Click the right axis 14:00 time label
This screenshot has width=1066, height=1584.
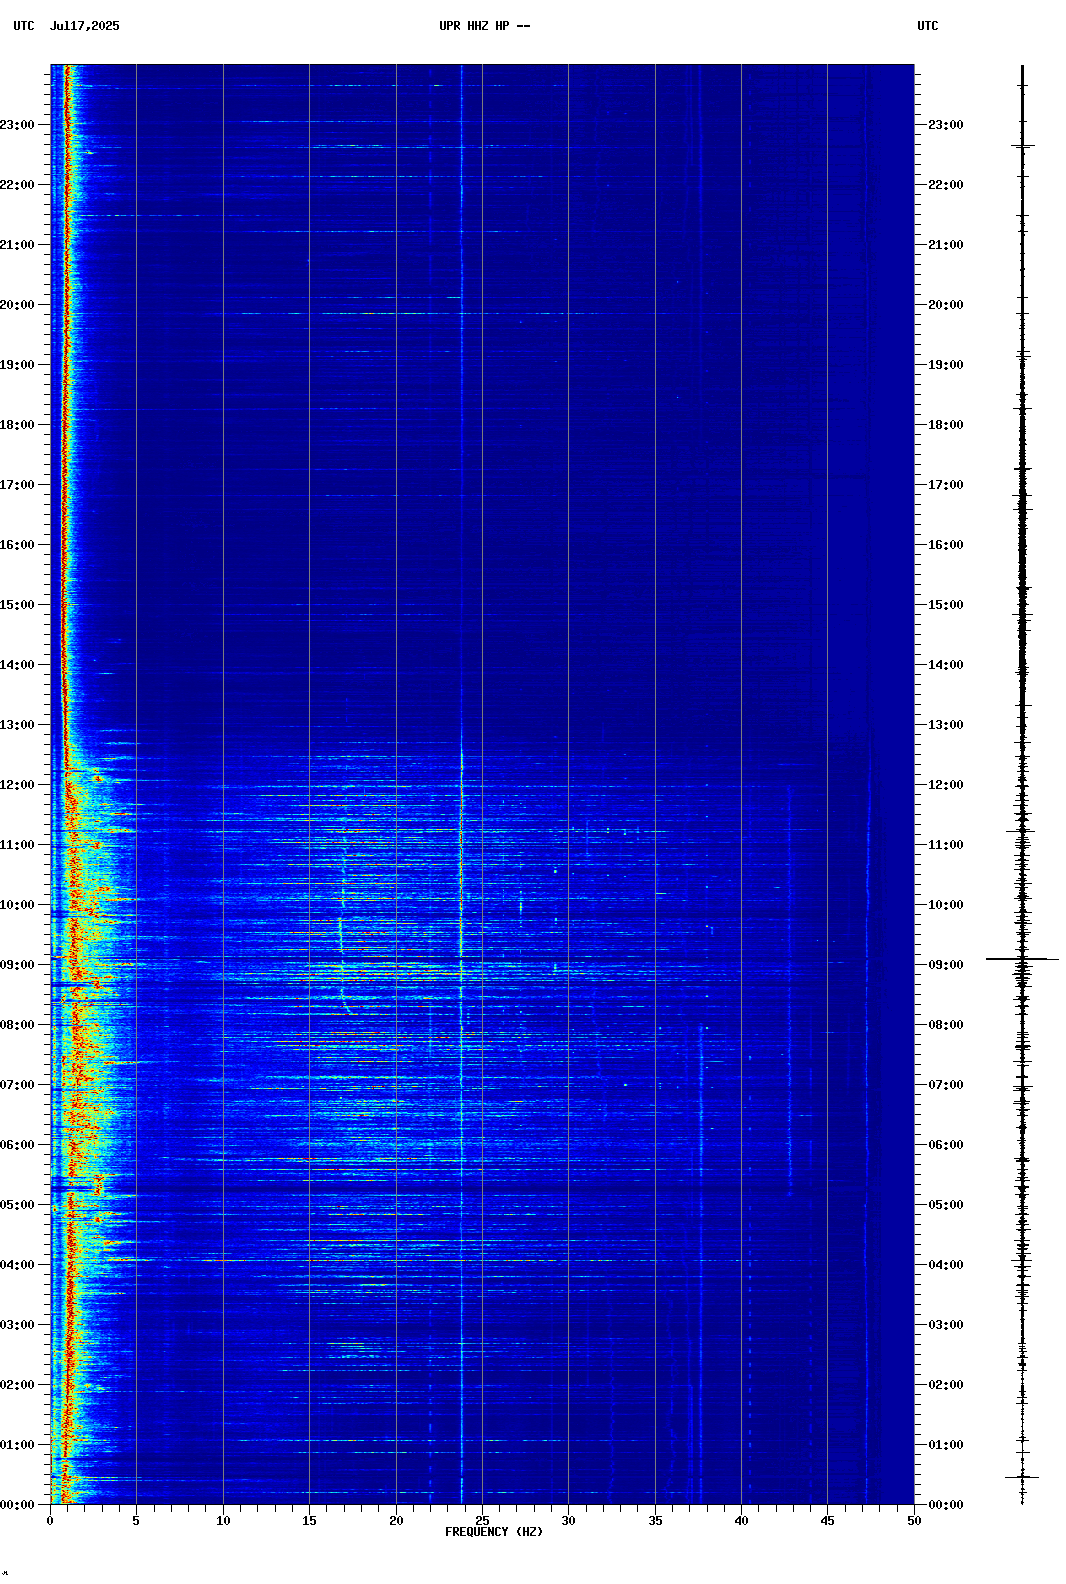pyautogui.click(x=946, y=665)
